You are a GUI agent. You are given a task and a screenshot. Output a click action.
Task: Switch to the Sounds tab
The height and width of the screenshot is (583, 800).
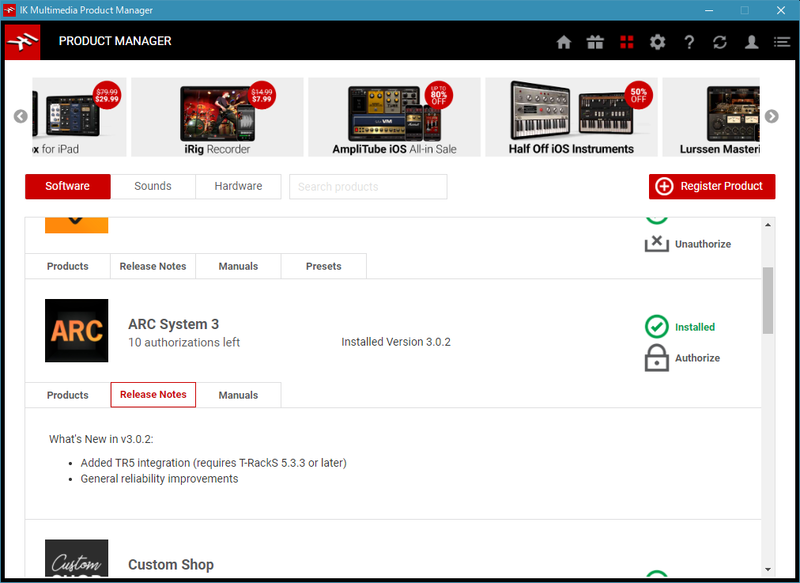(153, 186)
